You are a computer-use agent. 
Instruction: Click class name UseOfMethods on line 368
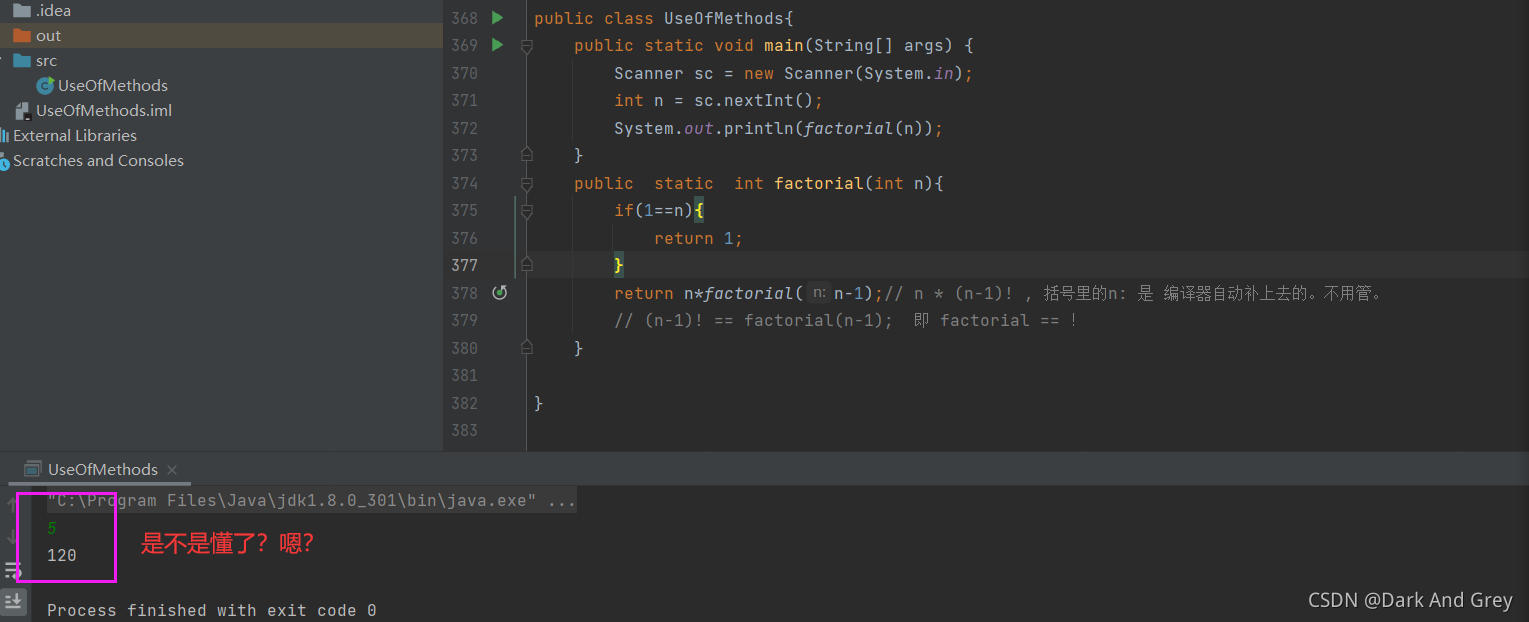pyautogui.click(x=724, y=19)
